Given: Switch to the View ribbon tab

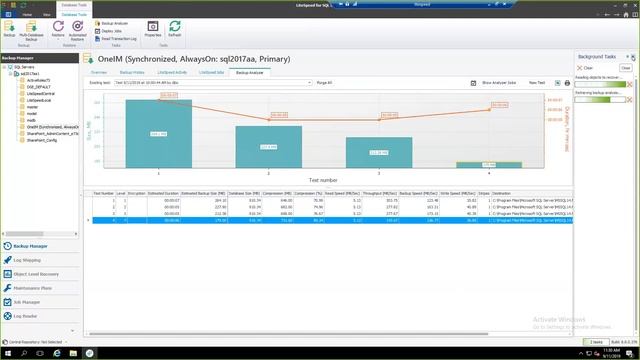Looking at the screenshot, I should coord(47,15).
